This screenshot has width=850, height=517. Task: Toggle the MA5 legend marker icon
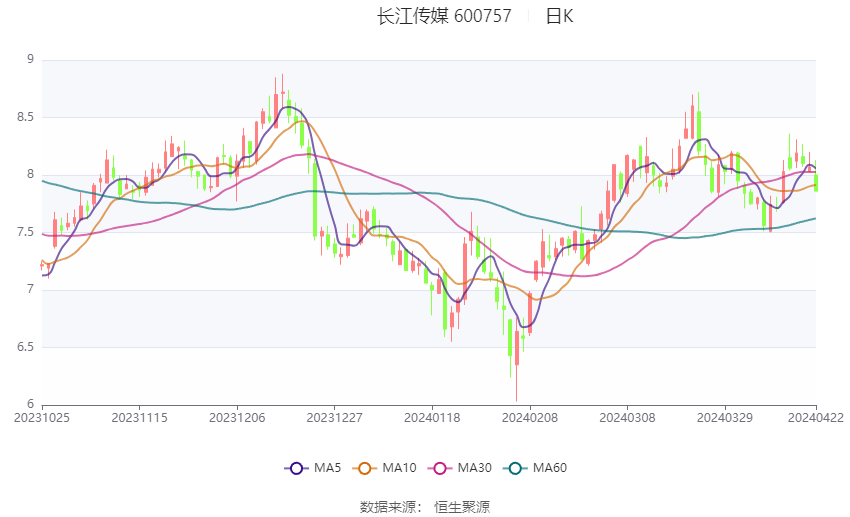tap(296, 467)
